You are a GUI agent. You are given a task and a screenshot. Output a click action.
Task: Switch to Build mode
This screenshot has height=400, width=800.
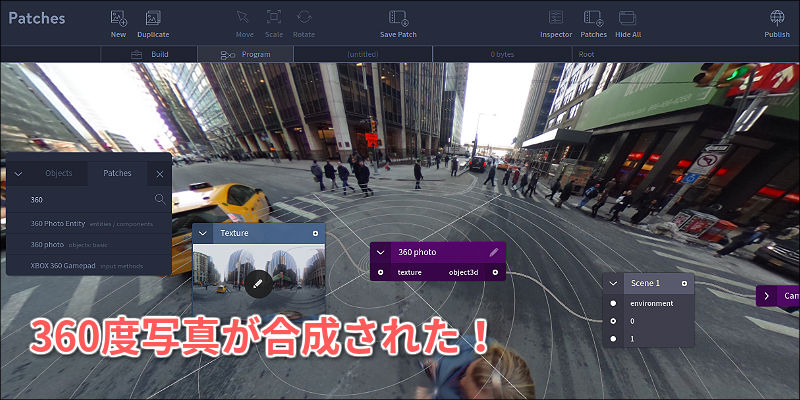(x=149, y=54)
